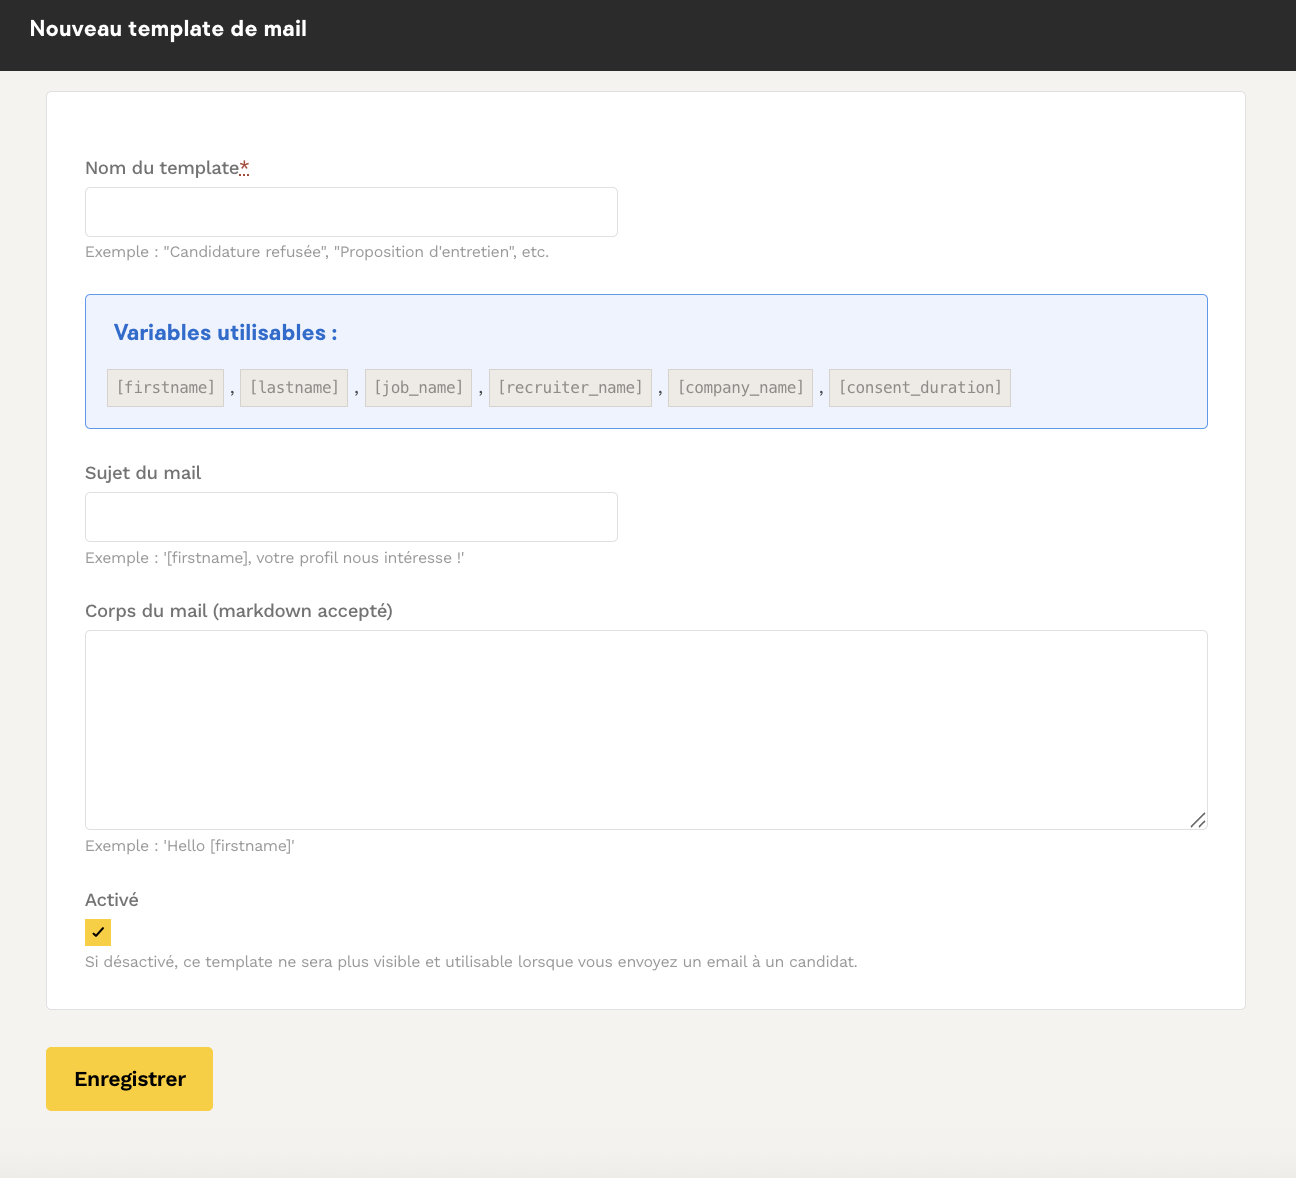Click the red required asterisk
The height and width of the screenshot is (1178, 1296).
244,168
